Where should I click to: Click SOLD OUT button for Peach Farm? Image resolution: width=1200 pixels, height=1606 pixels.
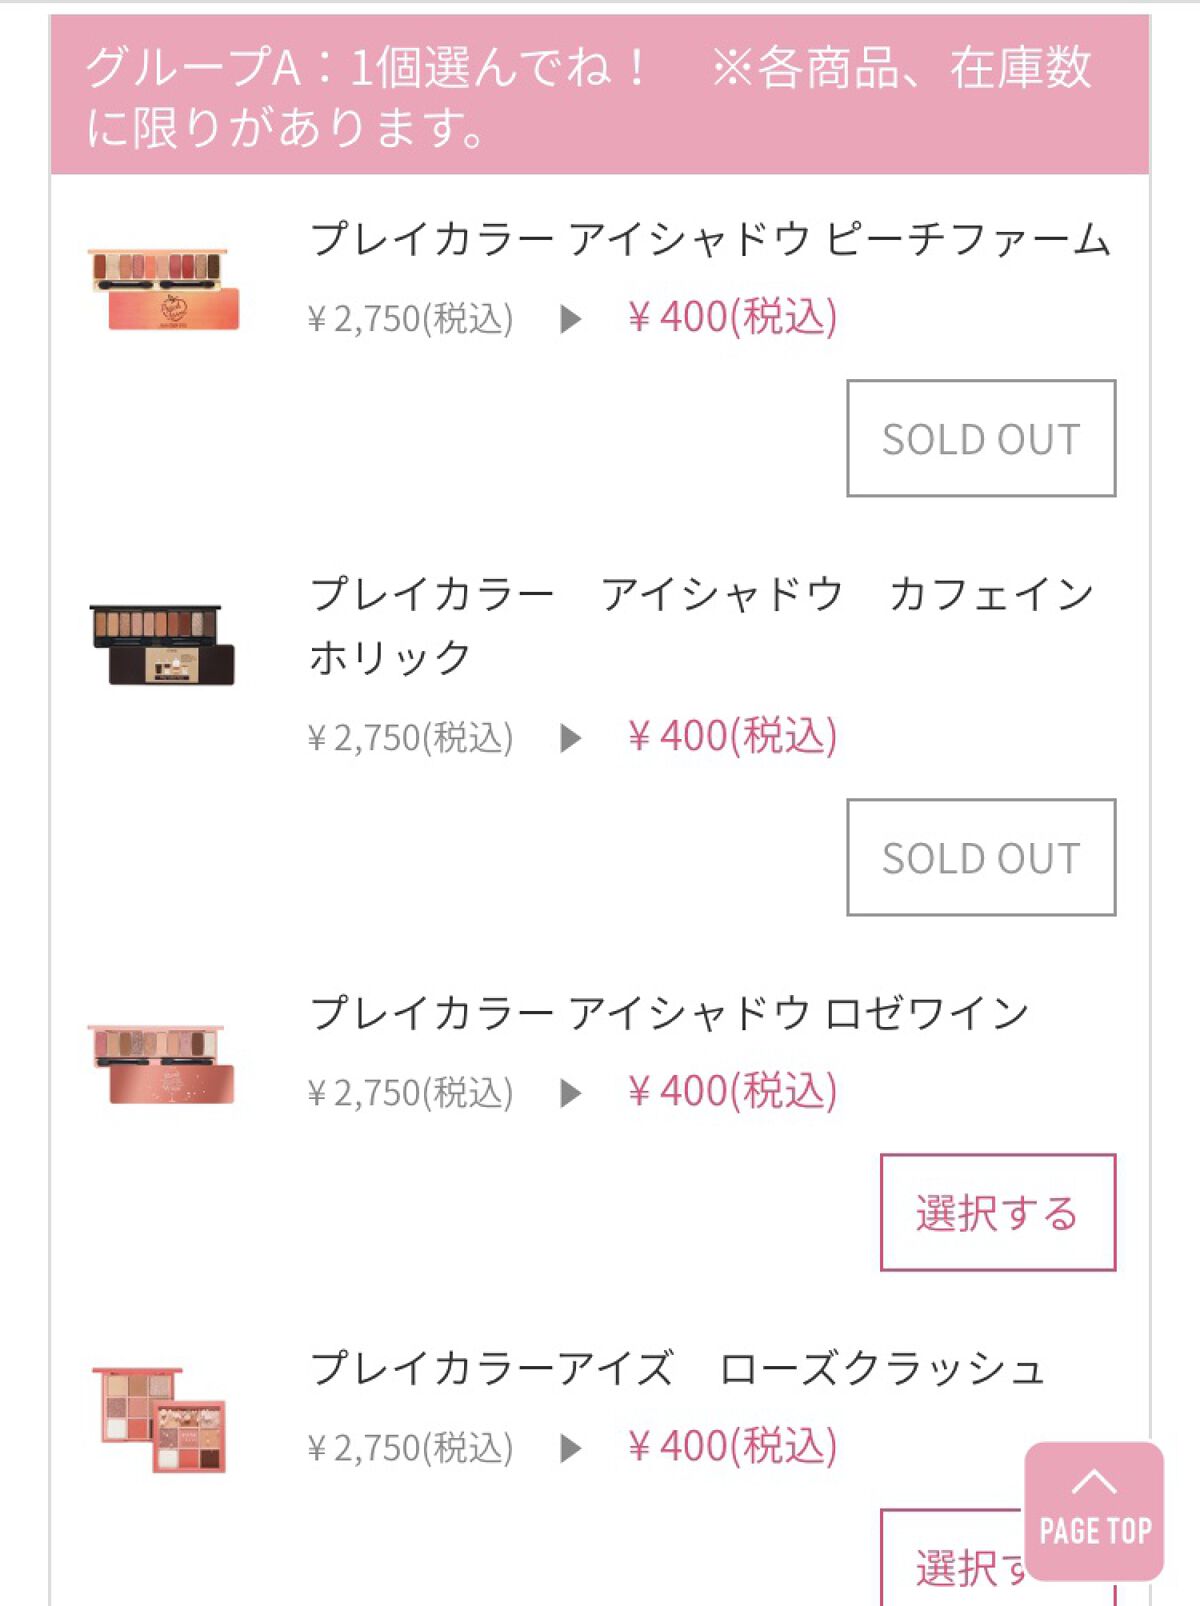point(980,438)
